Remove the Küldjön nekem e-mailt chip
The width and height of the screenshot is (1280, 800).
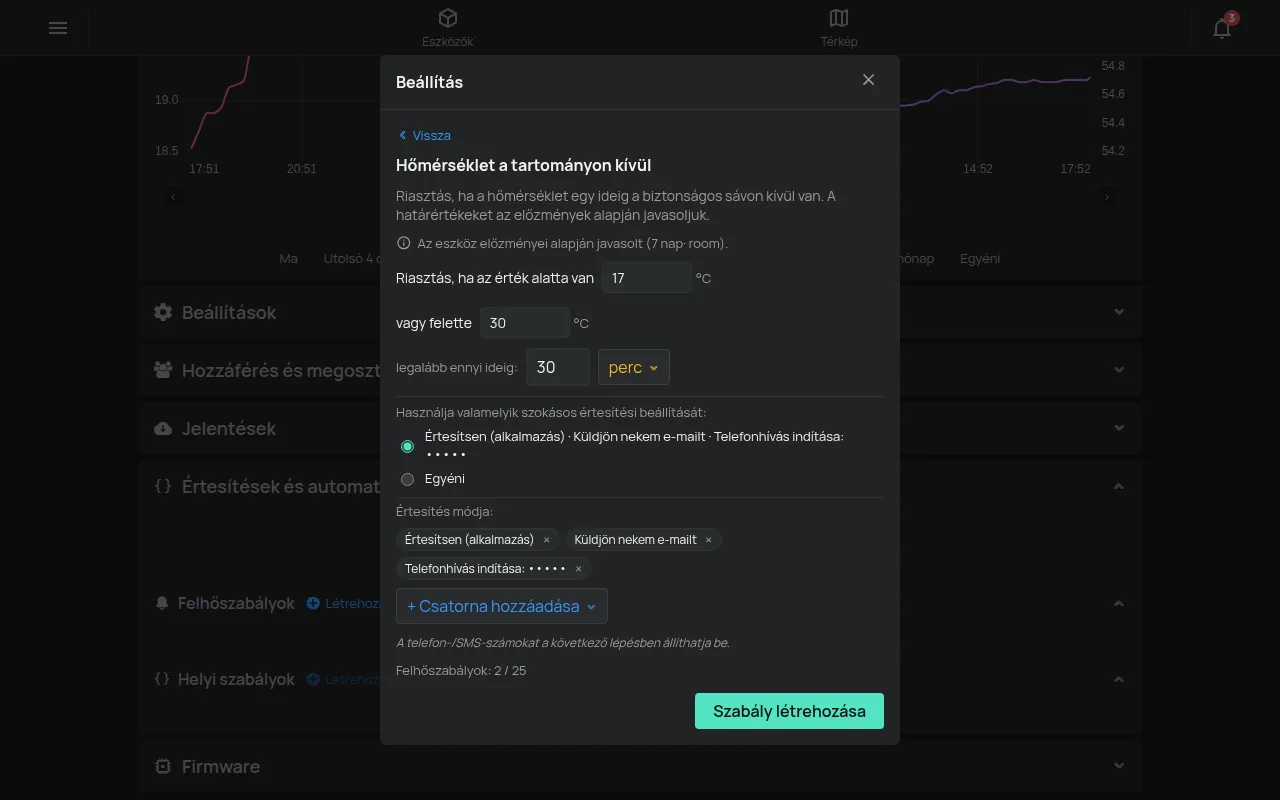click(x=708, y=540)
